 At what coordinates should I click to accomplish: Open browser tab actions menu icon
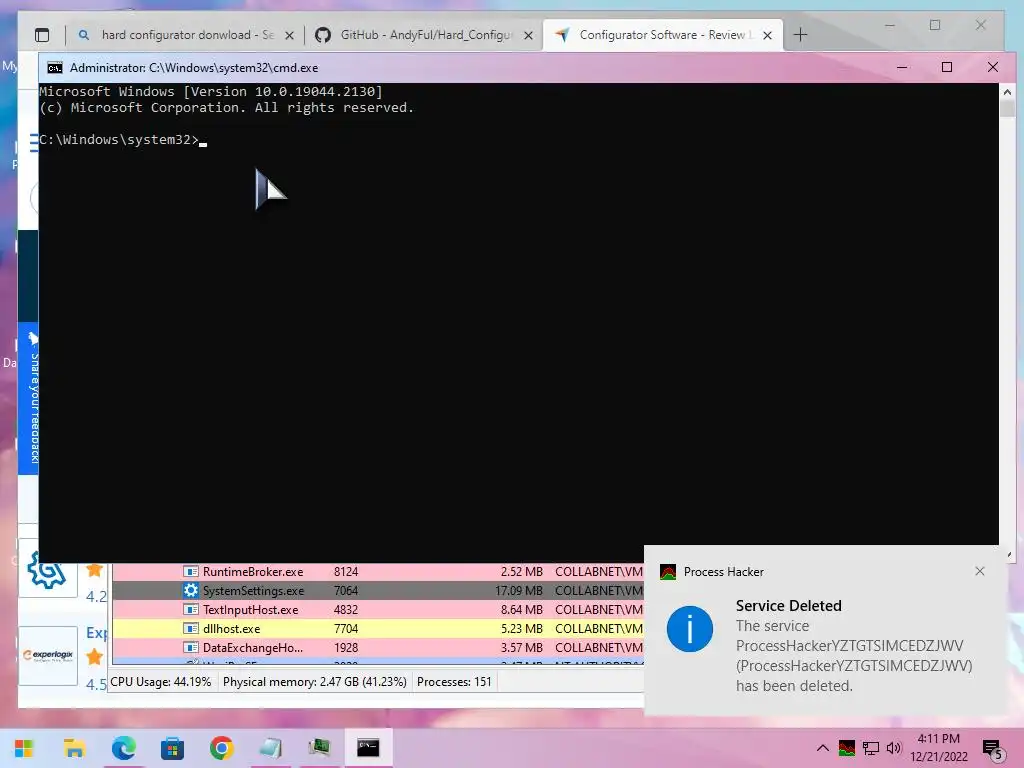click(x=42, y=35)
